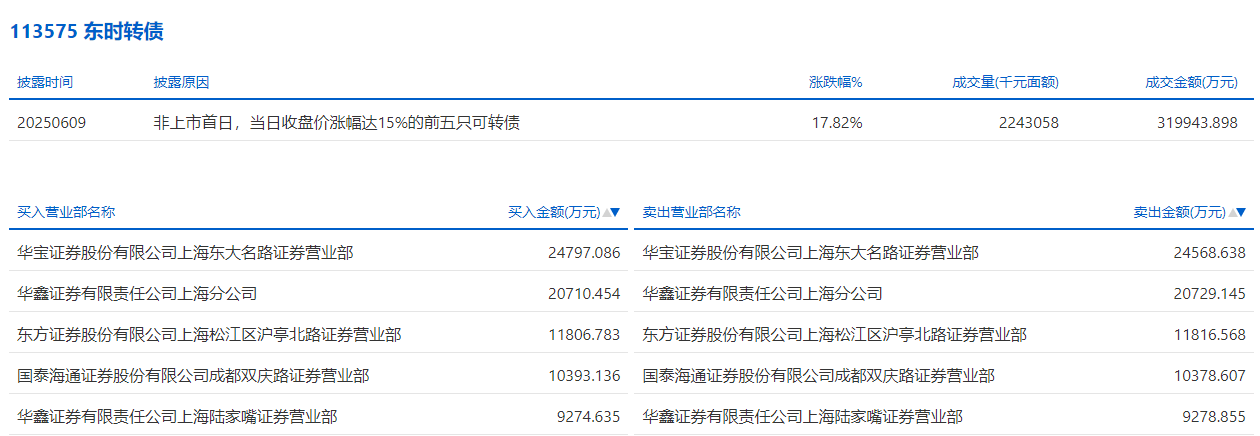Select seller 东方证券上海松江区沪亭北路营业部
Screen dimensions: 1260x436
click(x=834, y=335)
